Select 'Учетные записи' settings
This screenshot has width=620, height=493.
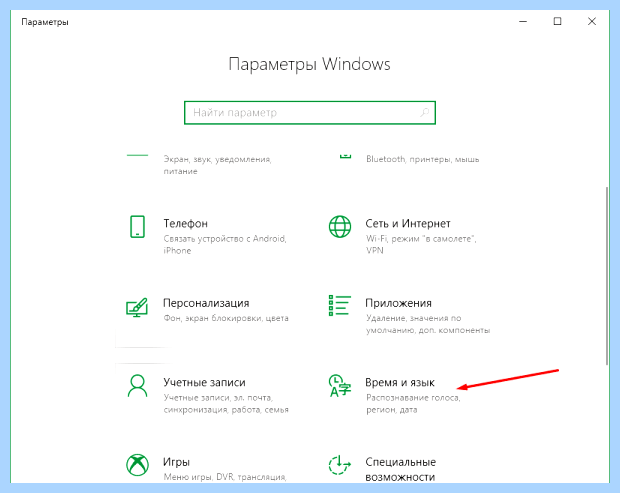point(204,382)
